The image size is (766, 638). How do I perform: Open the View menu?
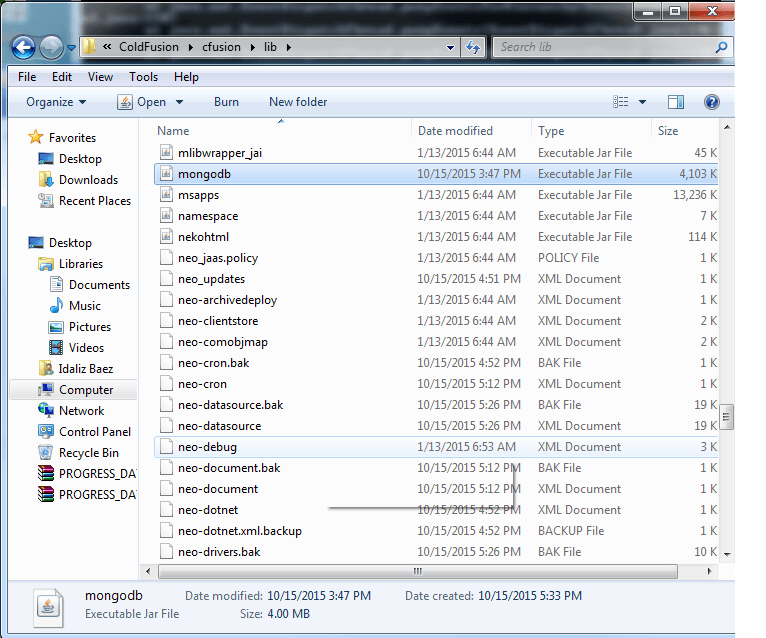pos(100,77)
